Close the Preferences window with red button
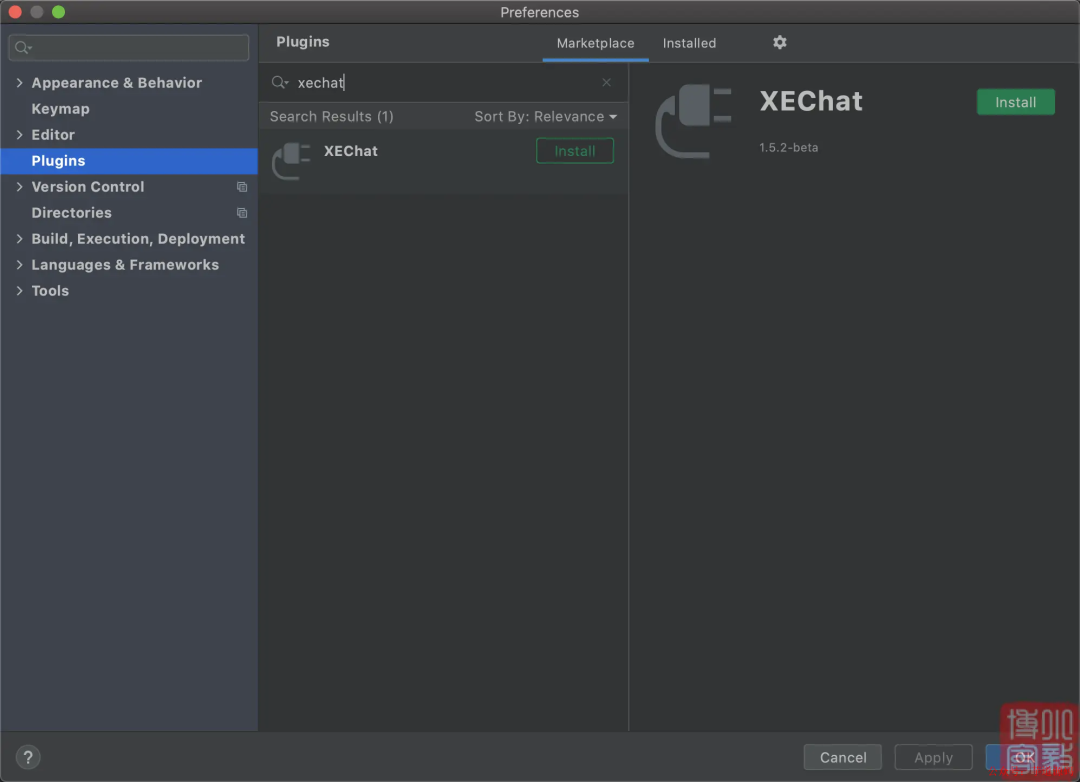Image resolution: width=1080 pixels, height=782 pixels. (15, 12)
